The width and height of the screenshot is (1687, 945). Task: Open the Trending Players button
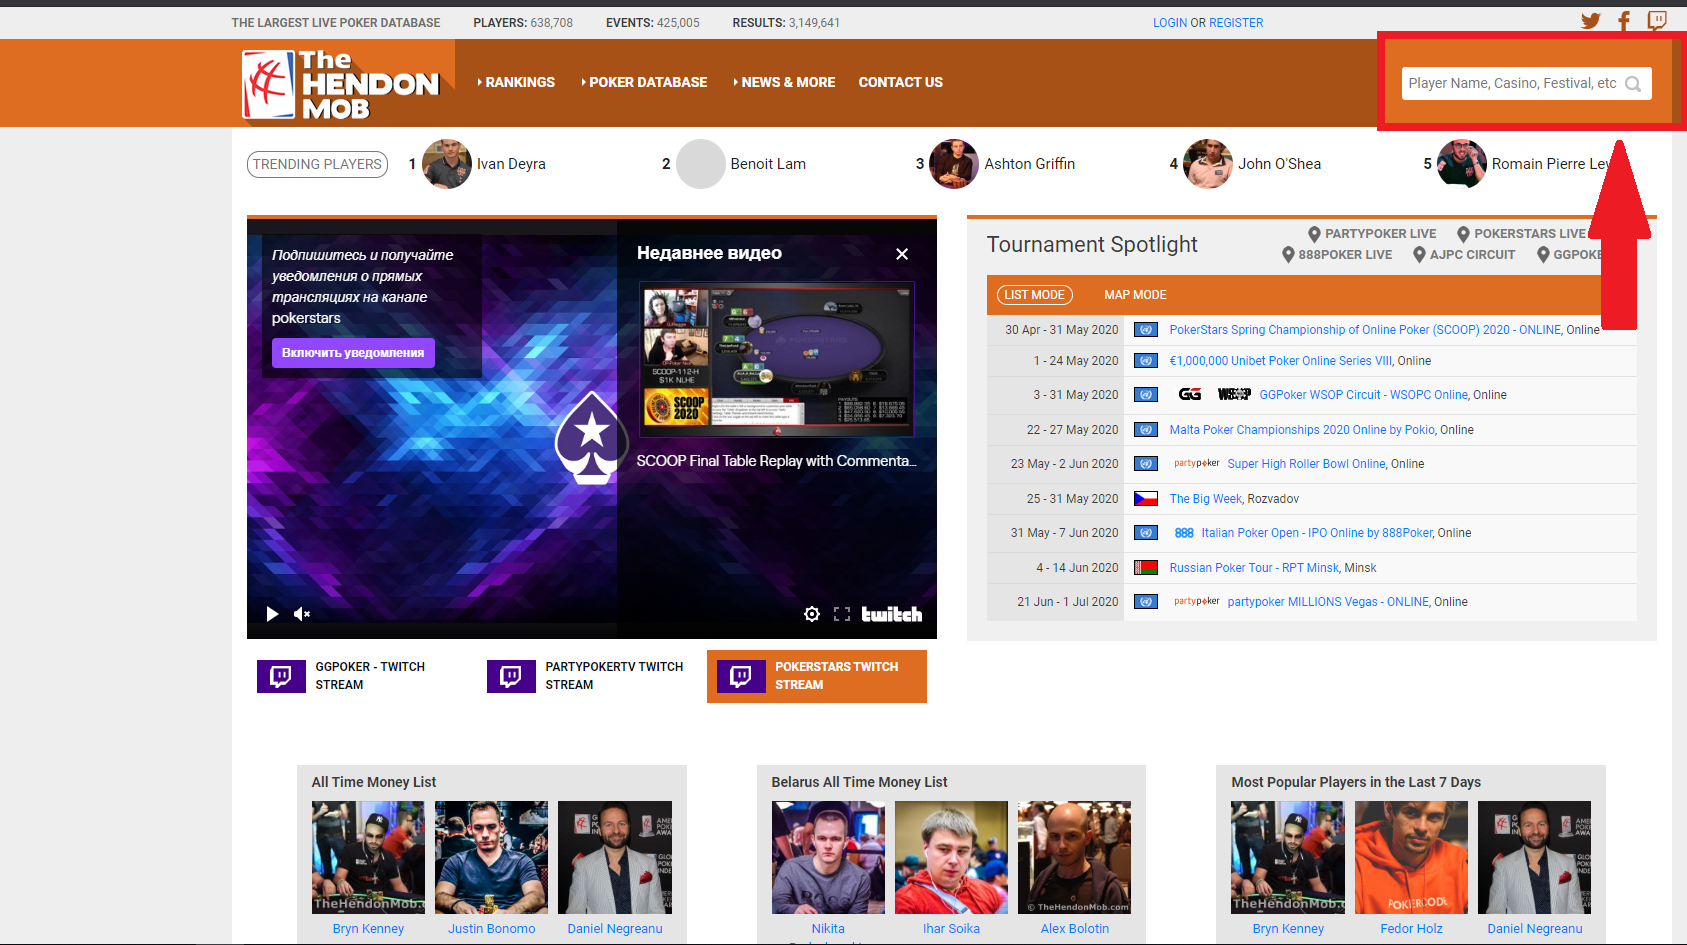317,164
